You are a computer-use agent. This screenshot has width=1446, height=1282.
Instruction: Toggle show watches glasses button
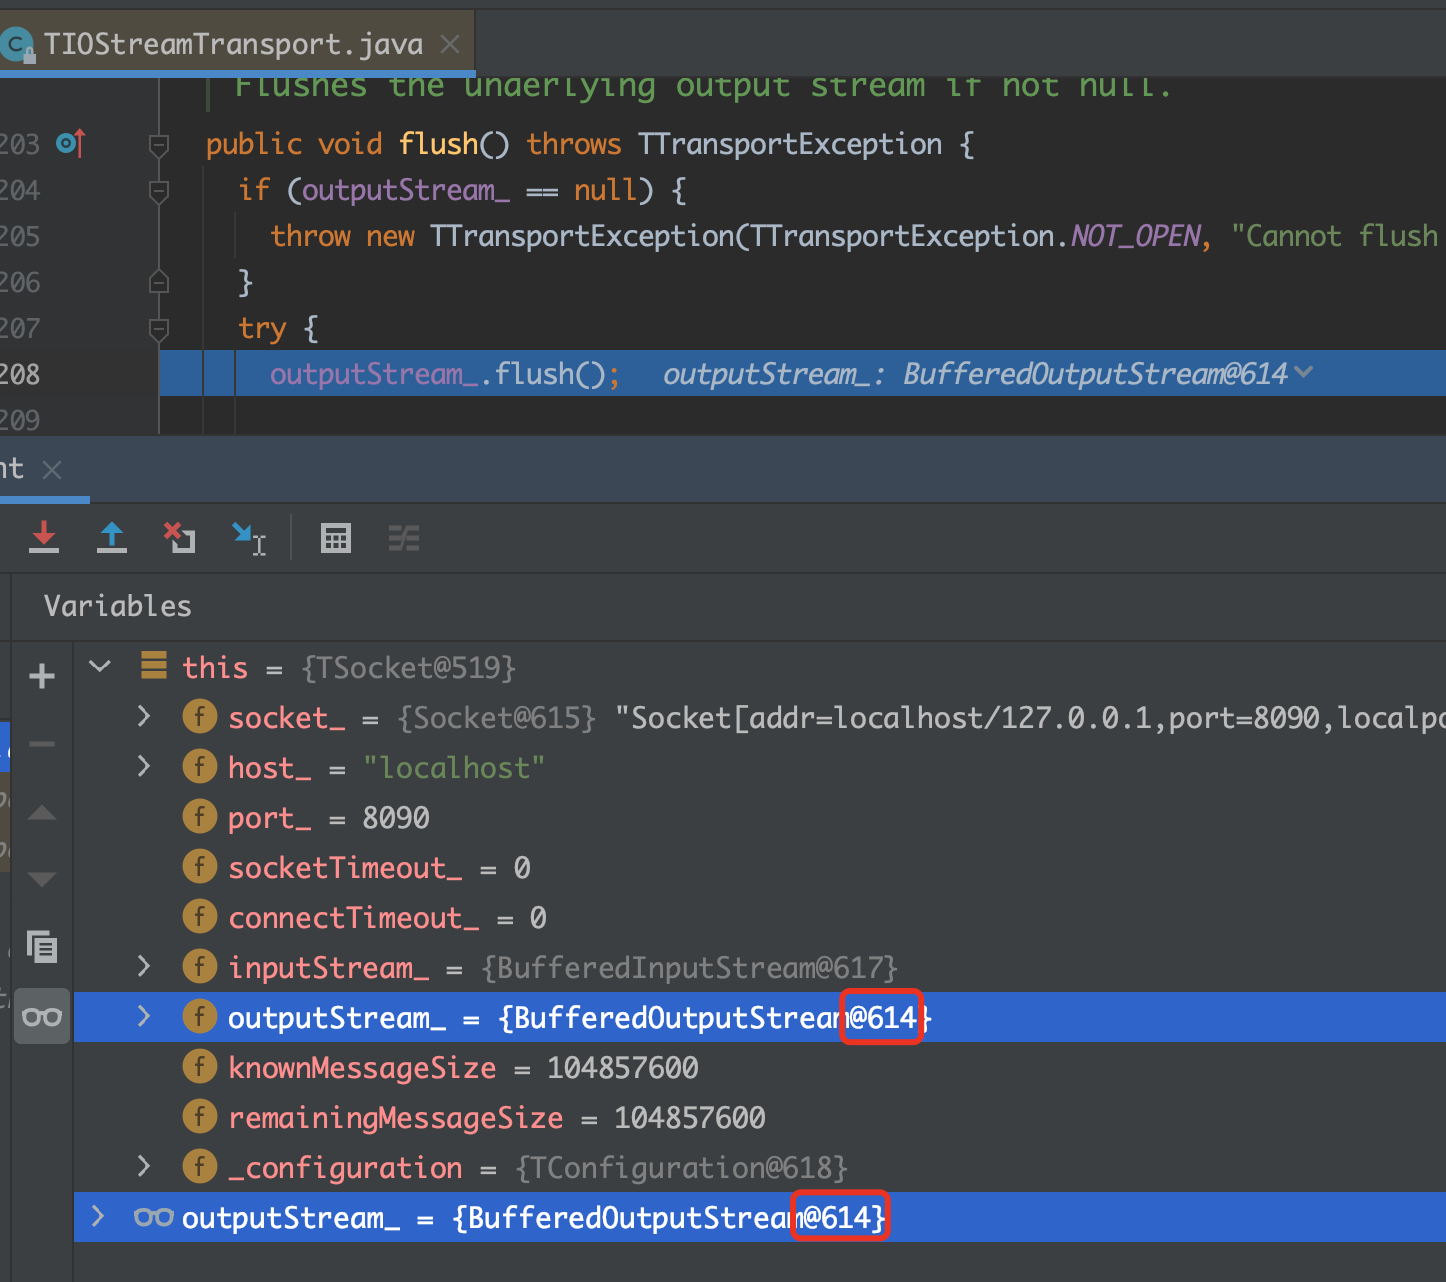pyautogui.click(x=42, y=1017)
